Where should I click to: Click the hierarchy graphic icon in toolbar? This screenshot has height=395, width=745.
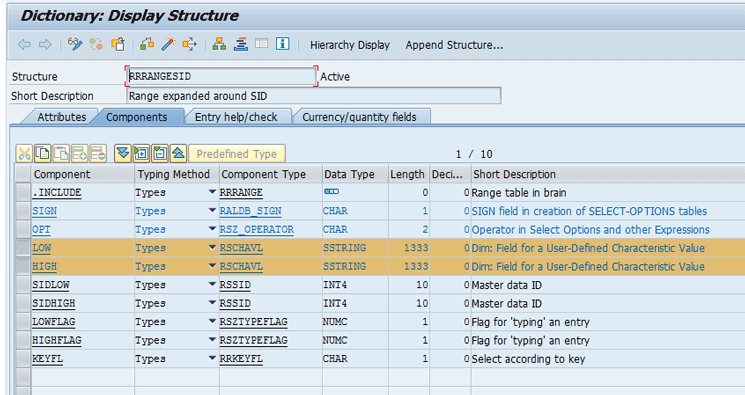tap(219, 44)
